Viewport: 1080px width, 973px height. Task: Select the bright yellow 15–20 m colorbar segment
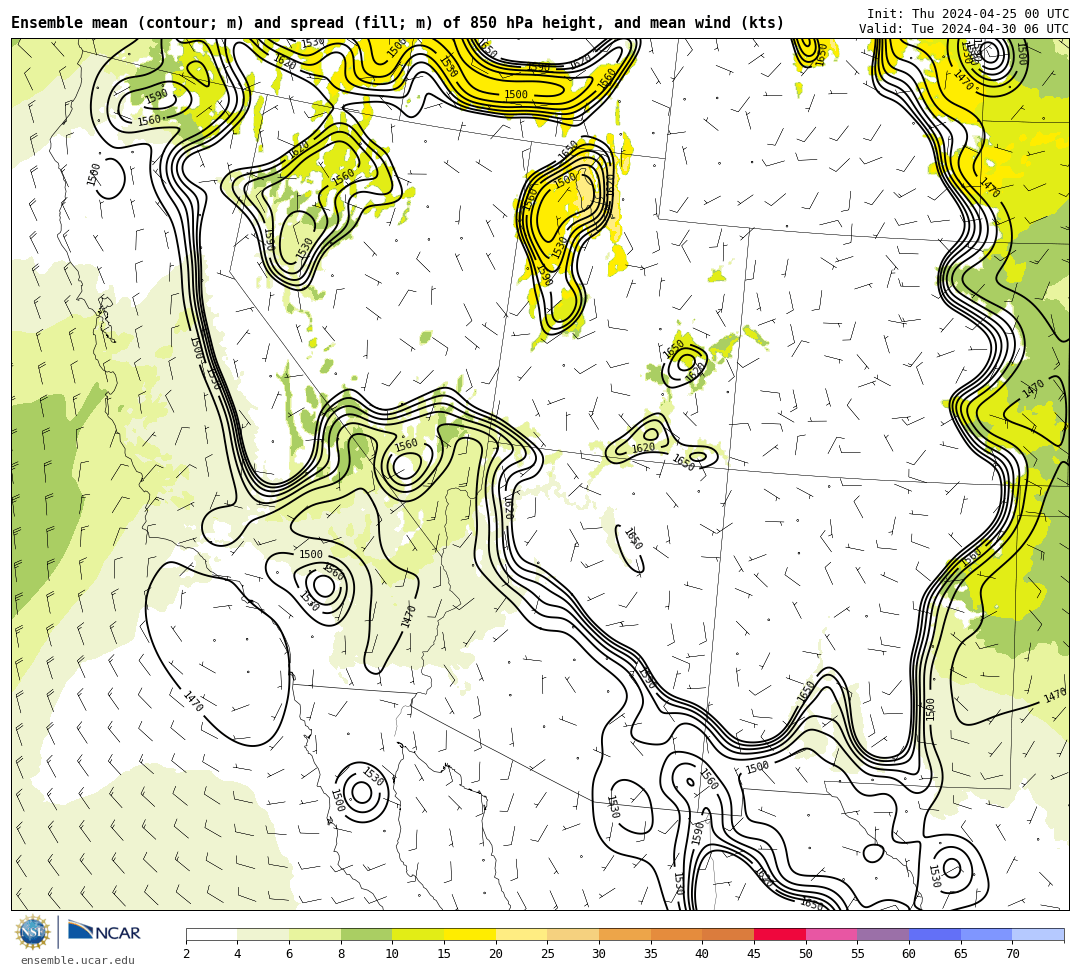click(x=470, y=934)
